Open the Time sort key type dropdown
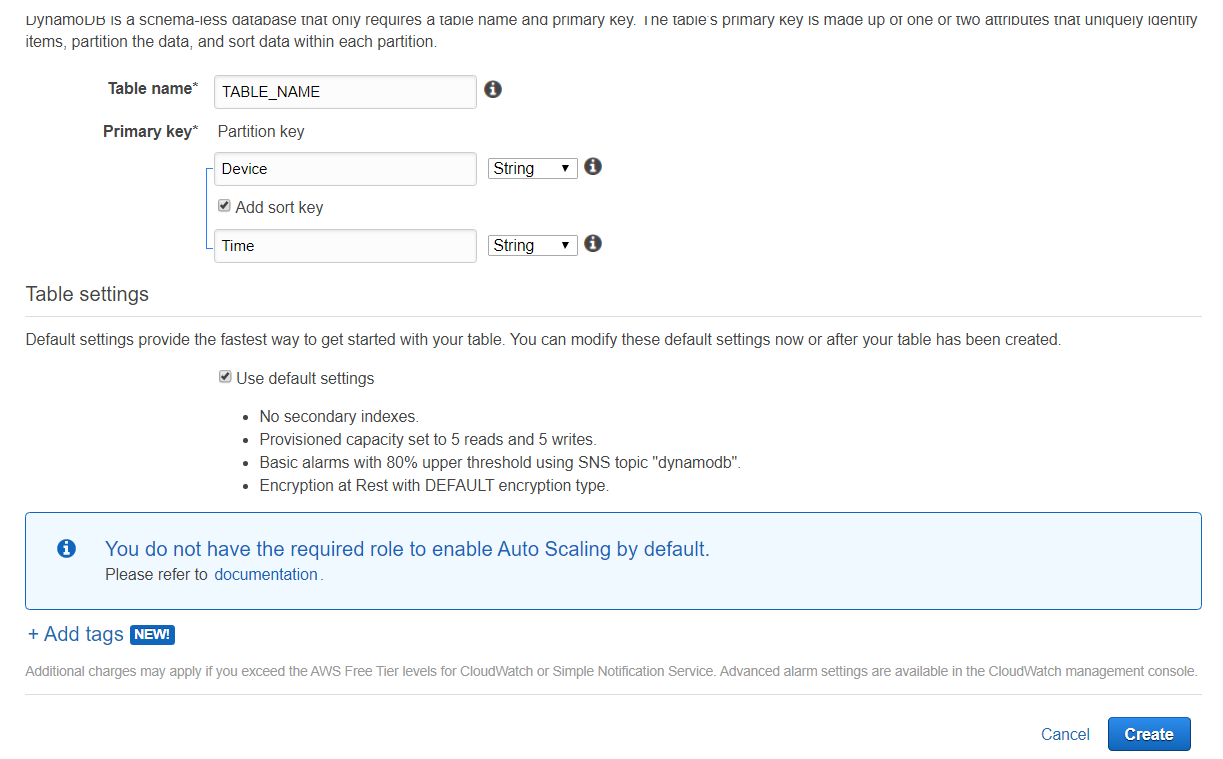The height and width of the screenshot is (759, 1223). point(533,245)
